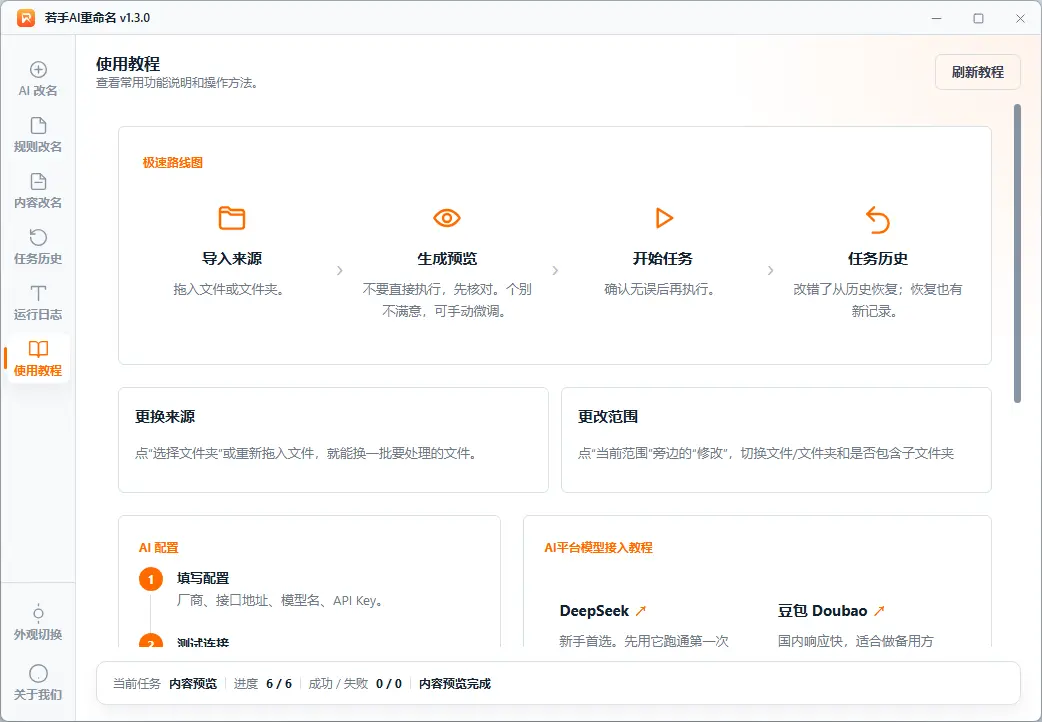Click the play icon above 开始任务
Viewport: 1042px width, 722px height.
click(x=663, y=217)
